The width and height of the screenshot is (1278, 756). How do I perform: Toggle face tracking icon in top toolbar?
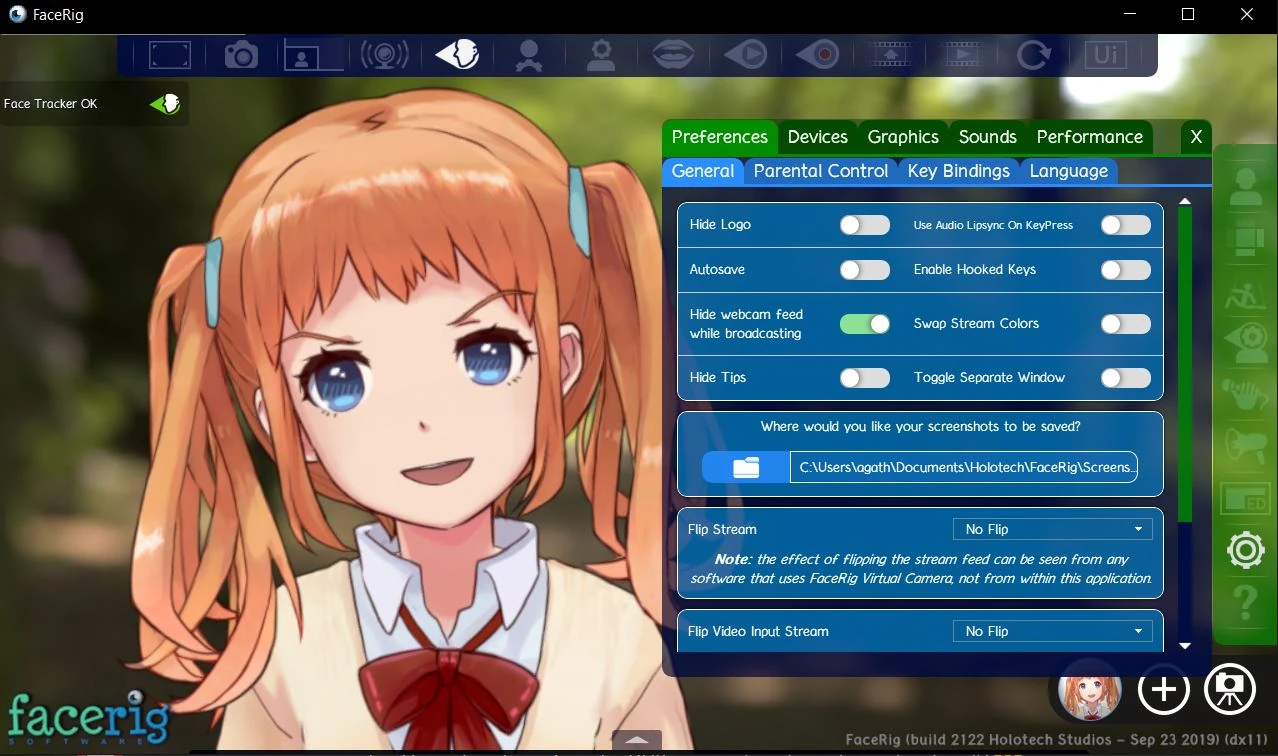457,54
